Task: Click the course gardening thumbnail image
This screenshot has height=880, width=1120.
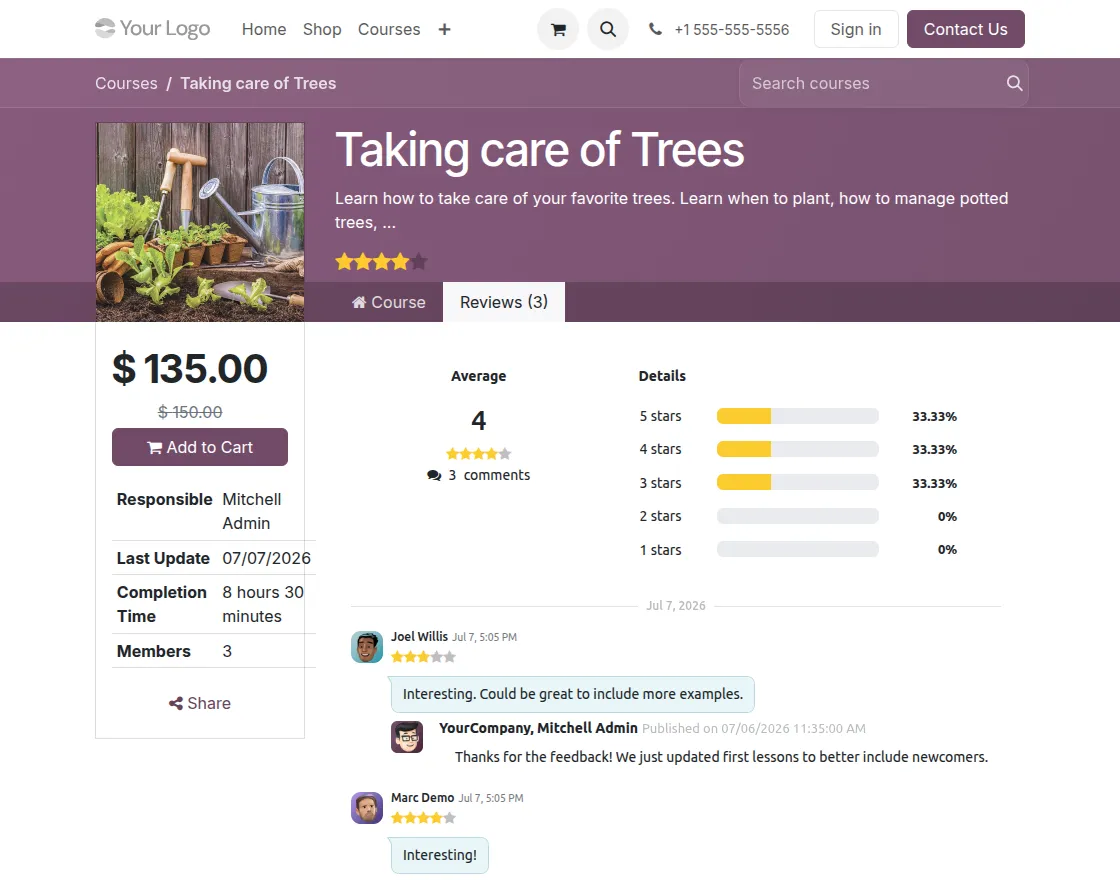Action: tap(200, 222)
